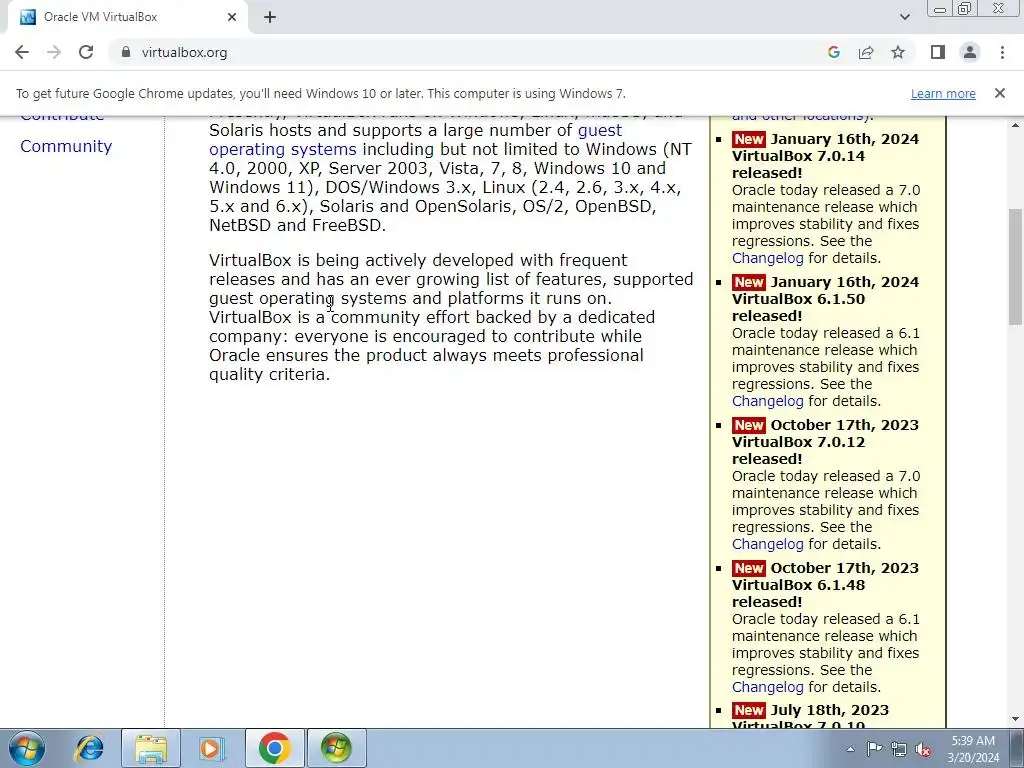The image size is (1024, 768).
Task: Go back using the browser back arrow
Action: pyautogui.click(x=22, y=52)
